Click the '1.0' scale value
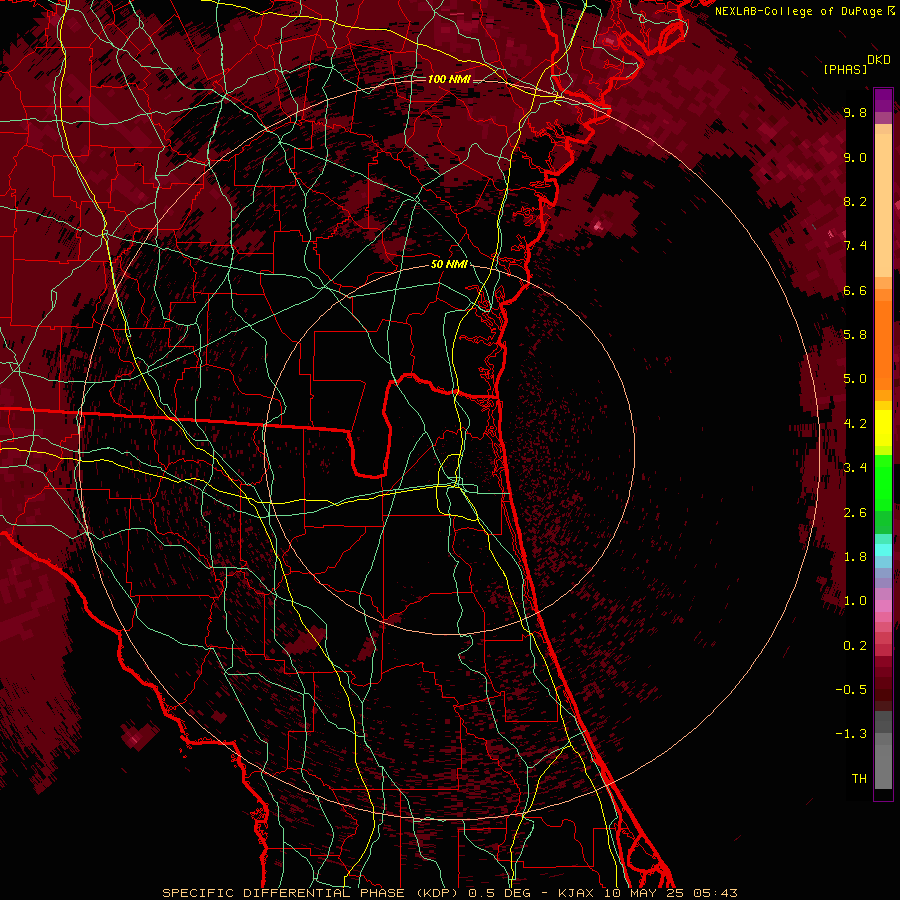The height and width of the screenshot is (900, 900). 855,601
